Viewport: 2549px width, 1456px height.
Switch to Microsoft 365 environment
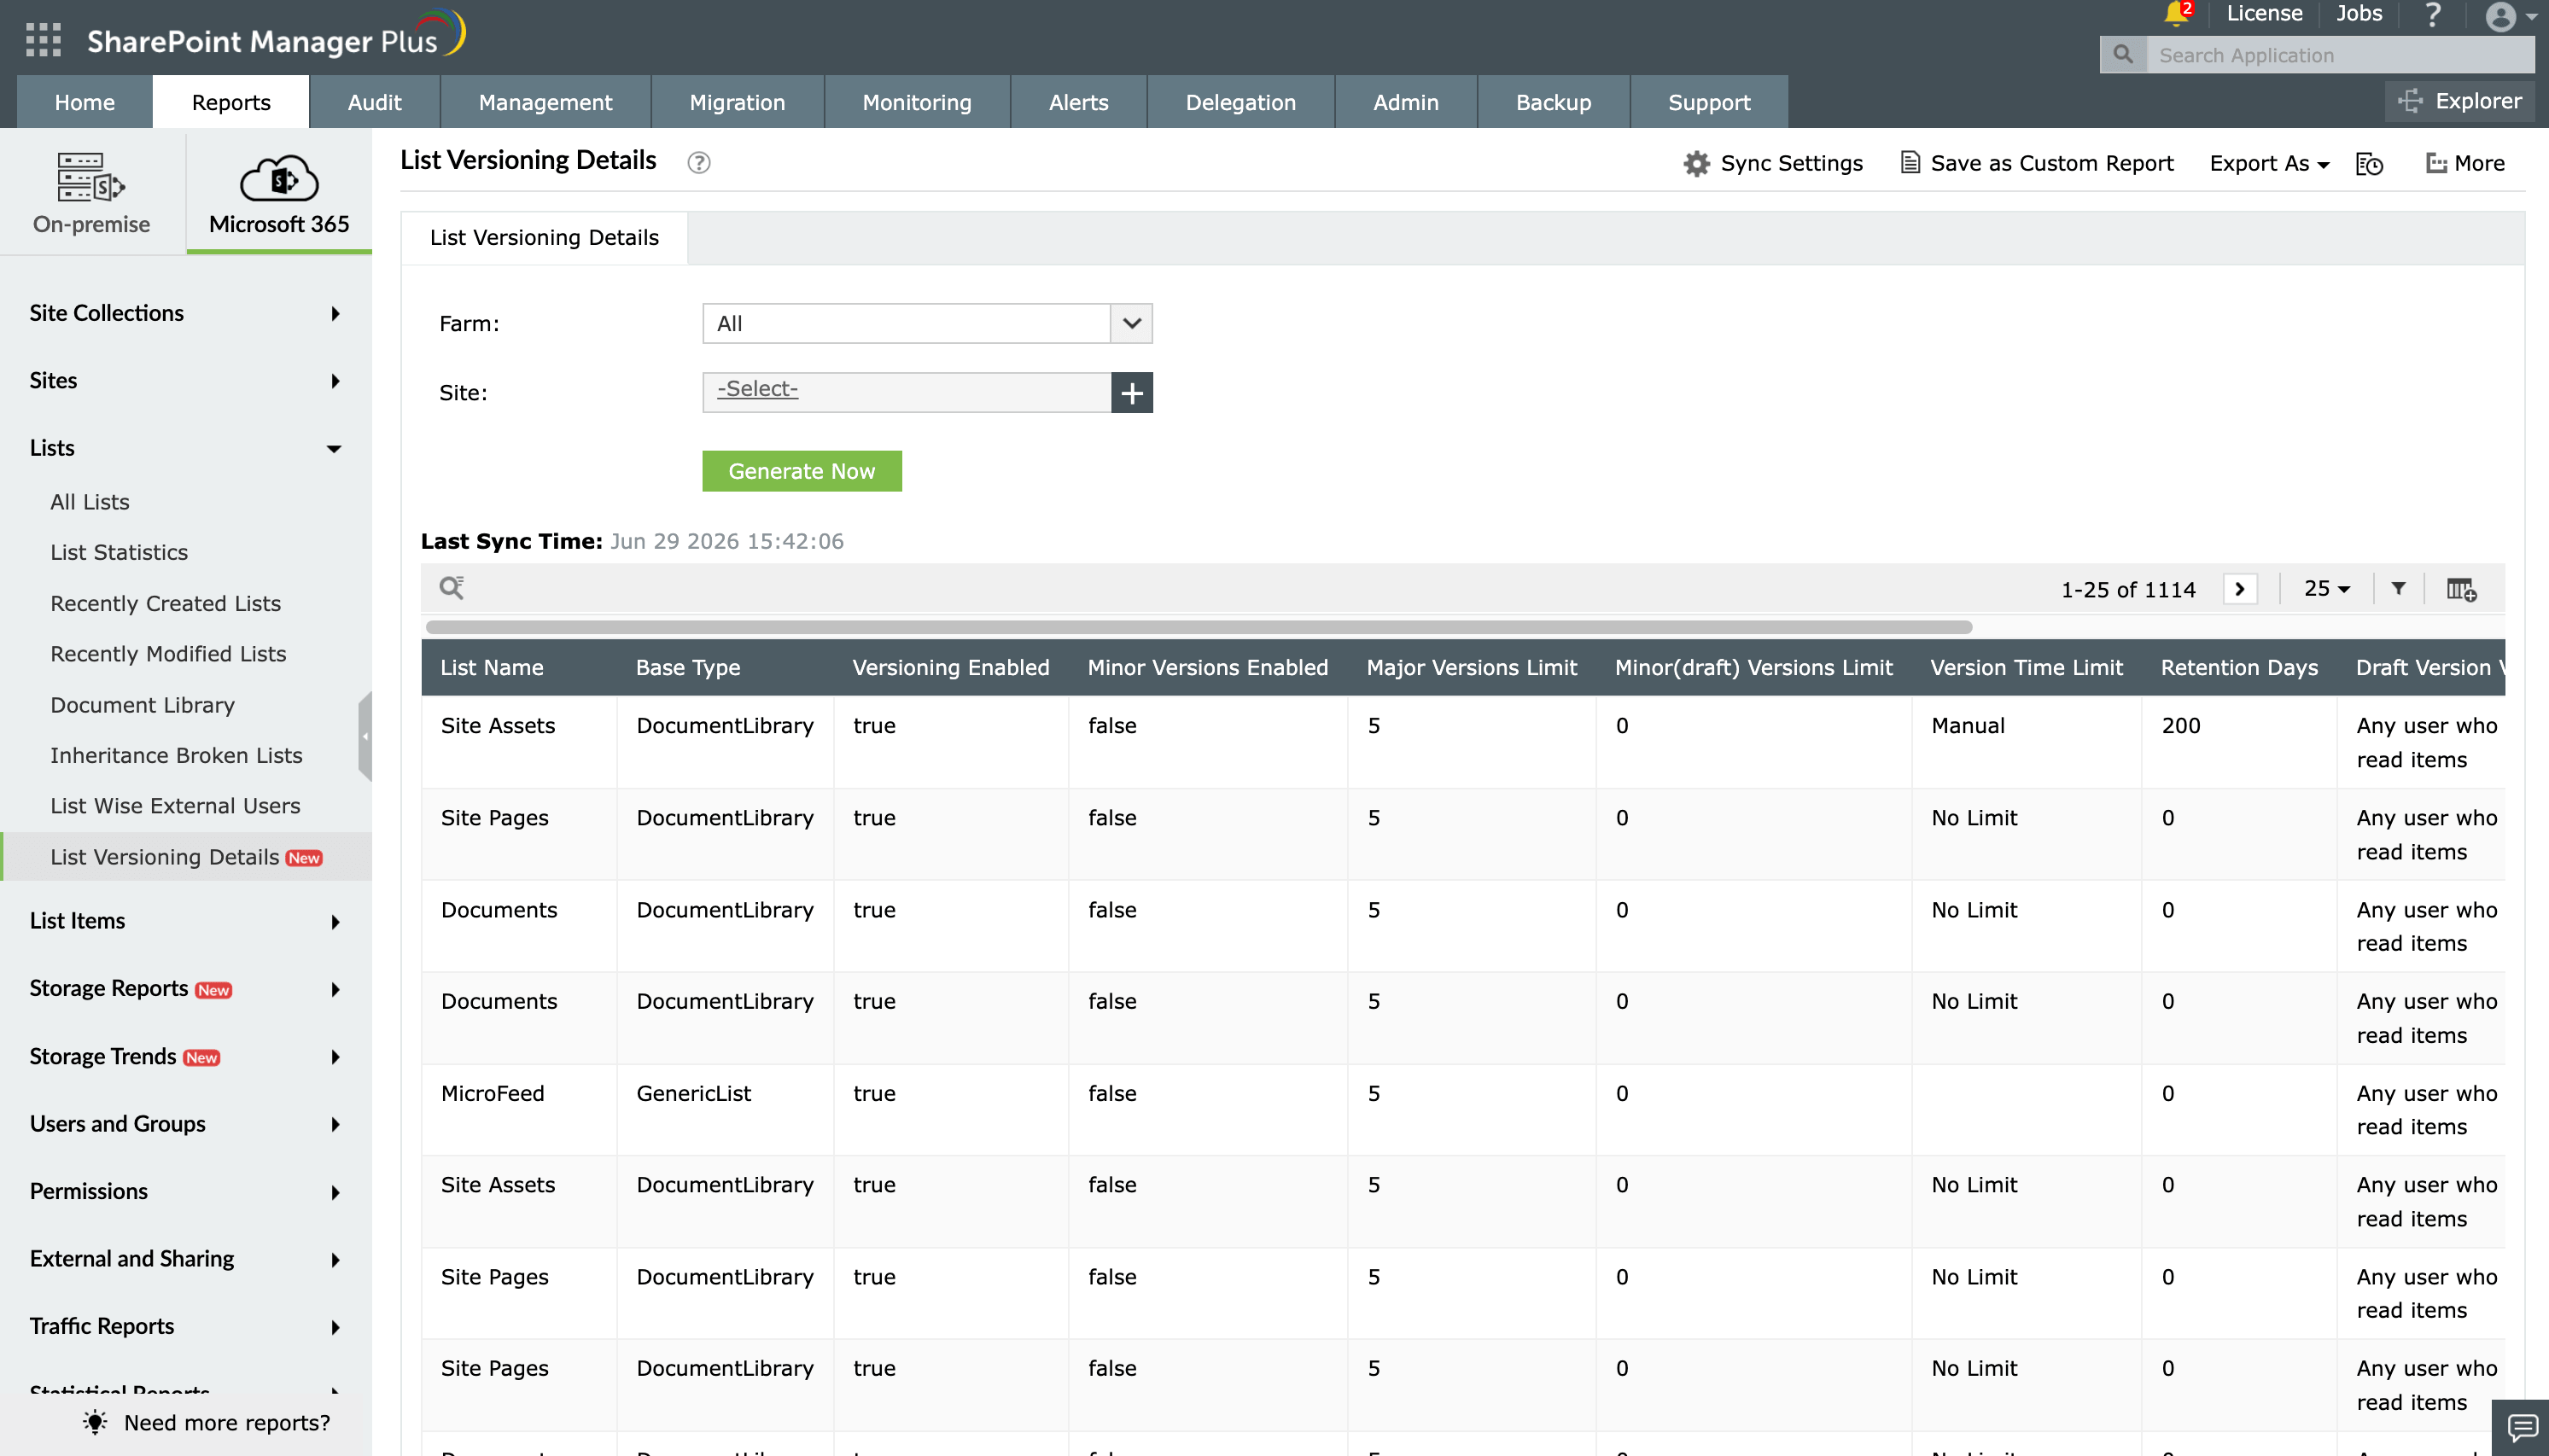[x=279, y=193]
